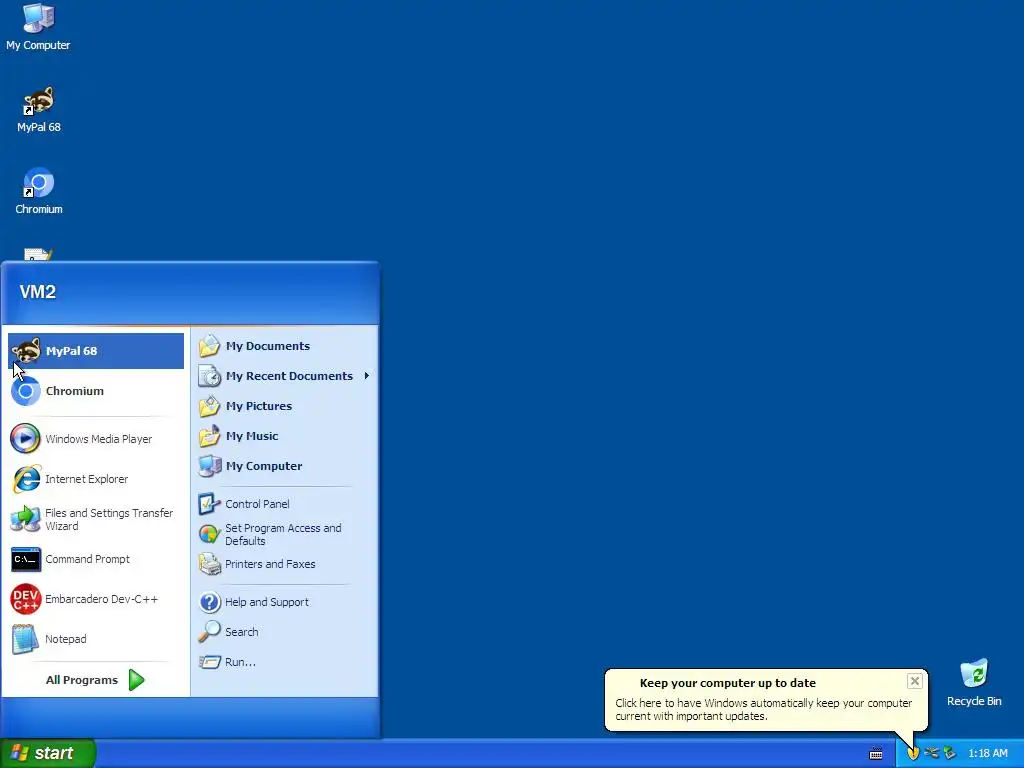Click the Set Program Access globe icon
Image resolution: width=1024 pixels, height=768 pixels.
tap(210, 534)
